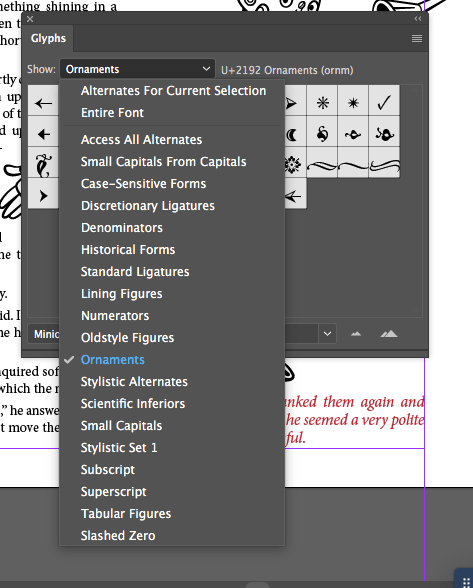Open the Show dropdown set to Ornaments
The image size is (473, 588).
coord(137,69)
